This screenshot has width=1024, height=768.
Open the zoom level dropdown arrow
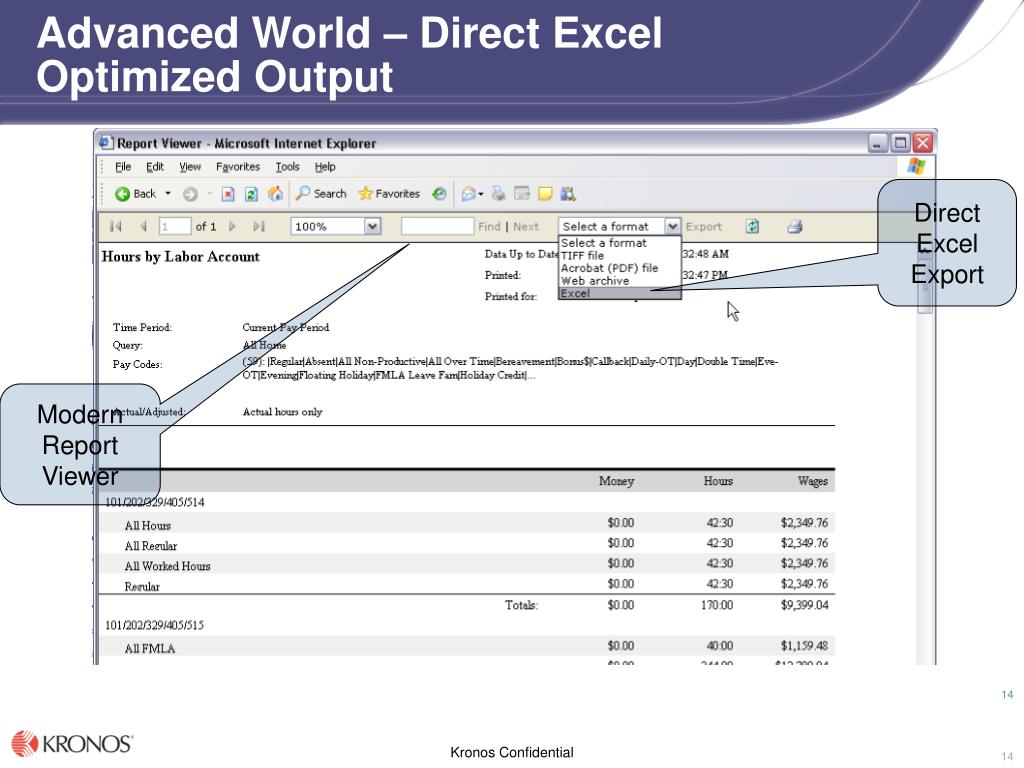coord(372,227)
